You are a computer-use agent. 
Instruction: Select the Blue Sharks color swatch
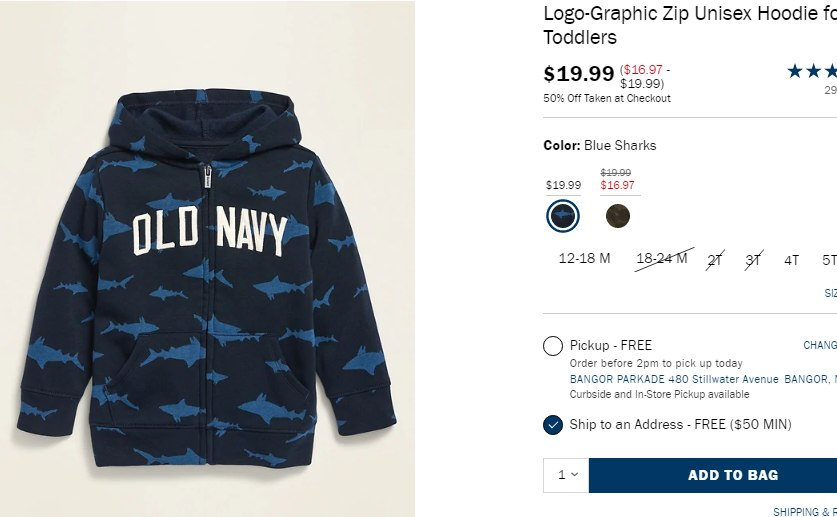tap(563, 215)
